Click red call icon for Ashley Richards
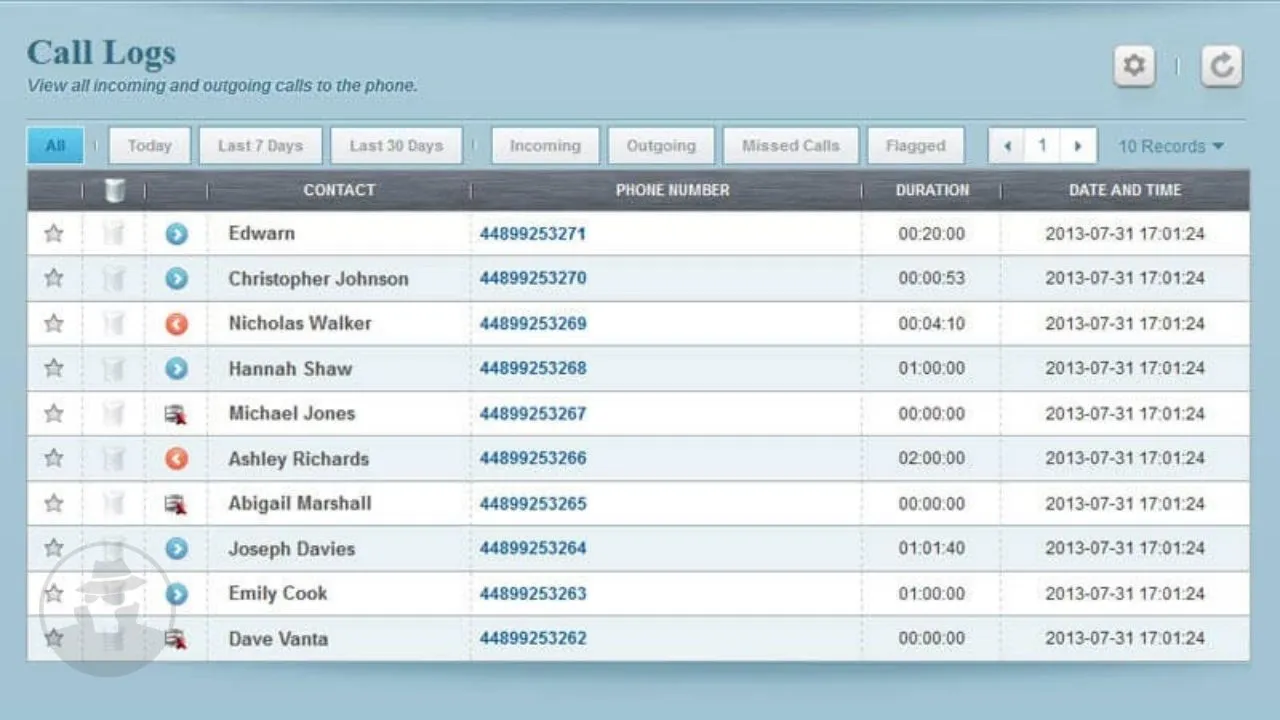The image size is (1280, 720). pyautogui.click(x=176, y=459)
